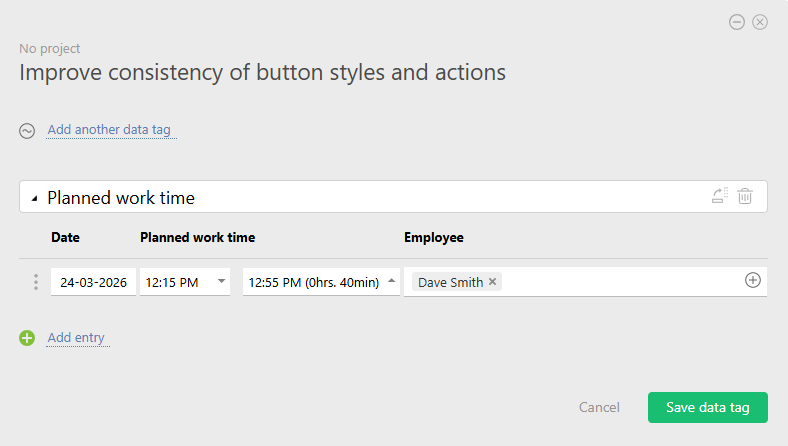788x446 pixels.
Task: Collapse the Planned work time section triangle
Action: (34, 198)
